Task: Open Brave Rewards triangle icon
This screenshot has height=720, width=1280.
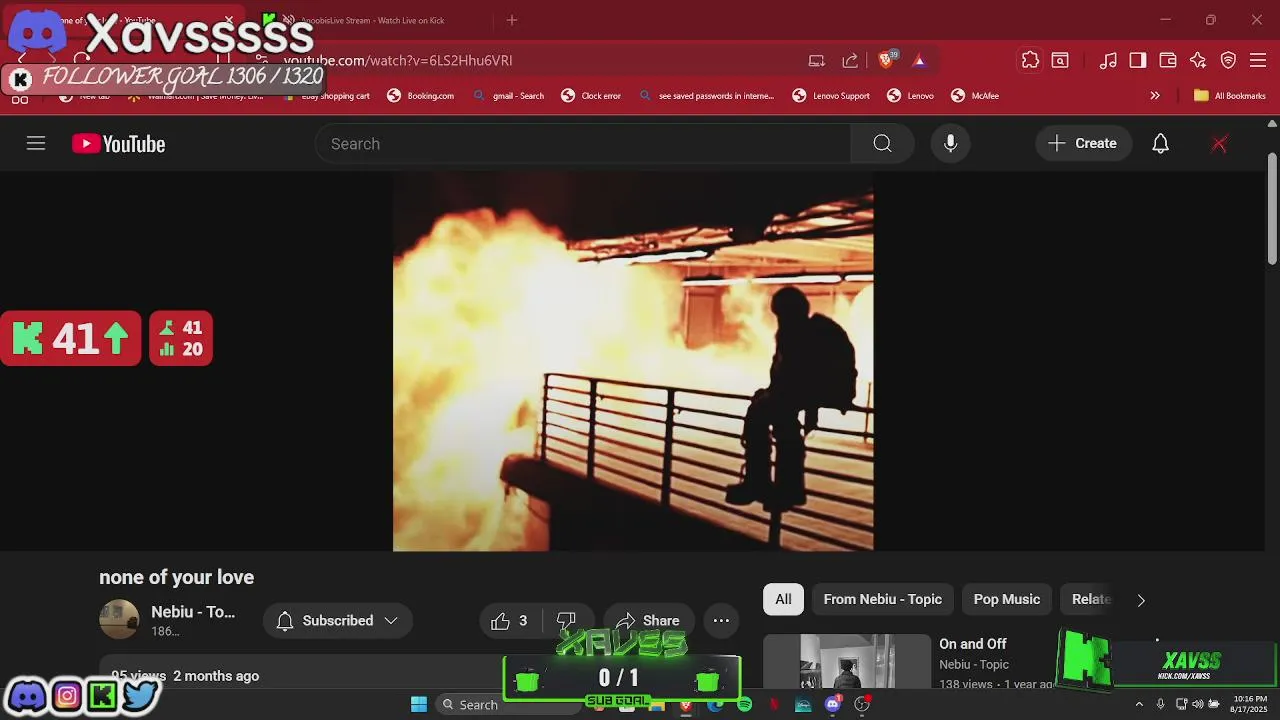Action: tap(919, 61)
